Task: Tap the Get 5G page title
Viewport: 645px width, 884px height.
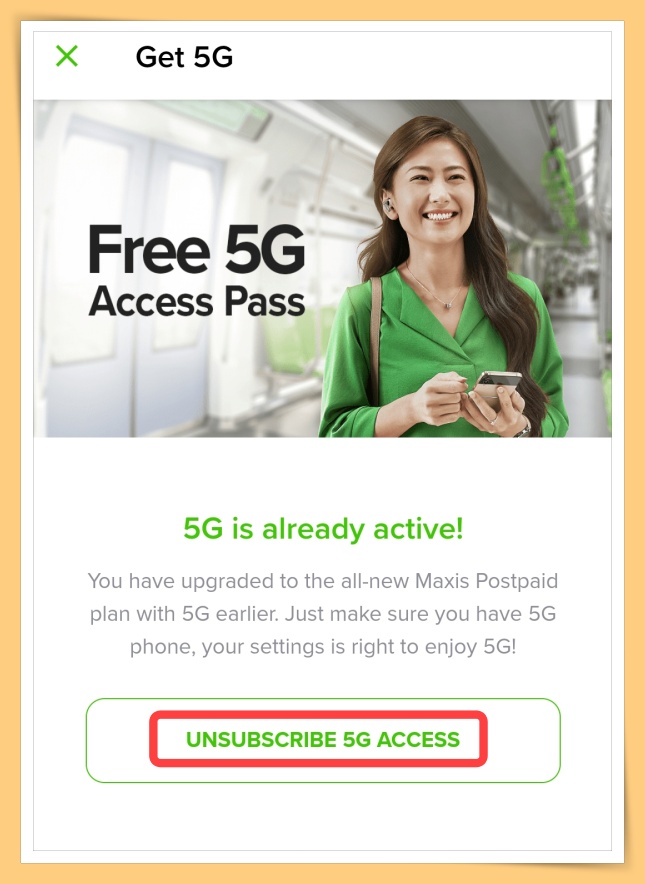Action: pos(184,57)
